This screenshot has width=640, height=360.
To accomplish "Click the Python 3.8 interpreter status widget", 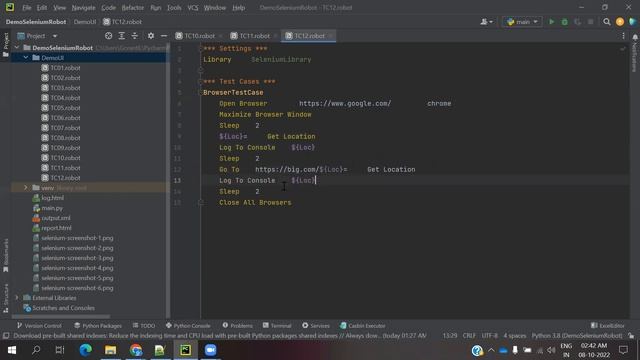I will 577,336.
